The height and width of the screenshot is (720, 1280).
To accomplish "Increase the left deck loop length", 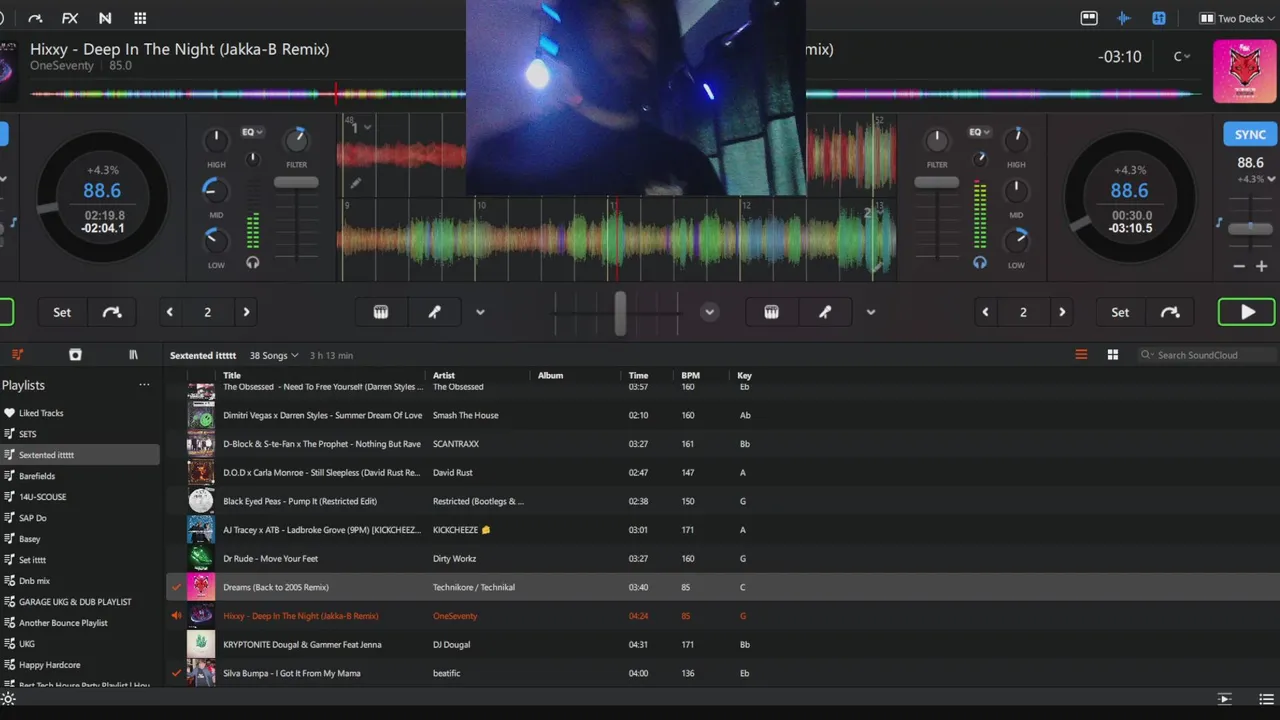I will (246, 312).
